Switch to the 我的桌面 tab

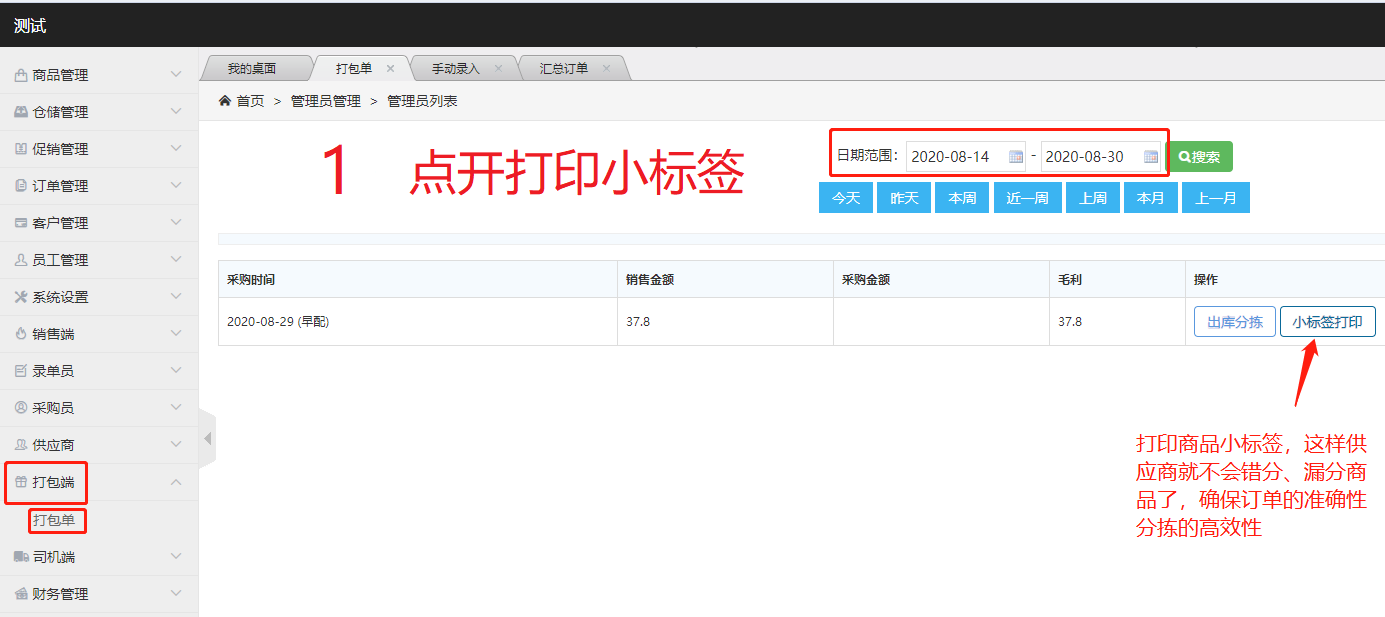tap(251, 69)
